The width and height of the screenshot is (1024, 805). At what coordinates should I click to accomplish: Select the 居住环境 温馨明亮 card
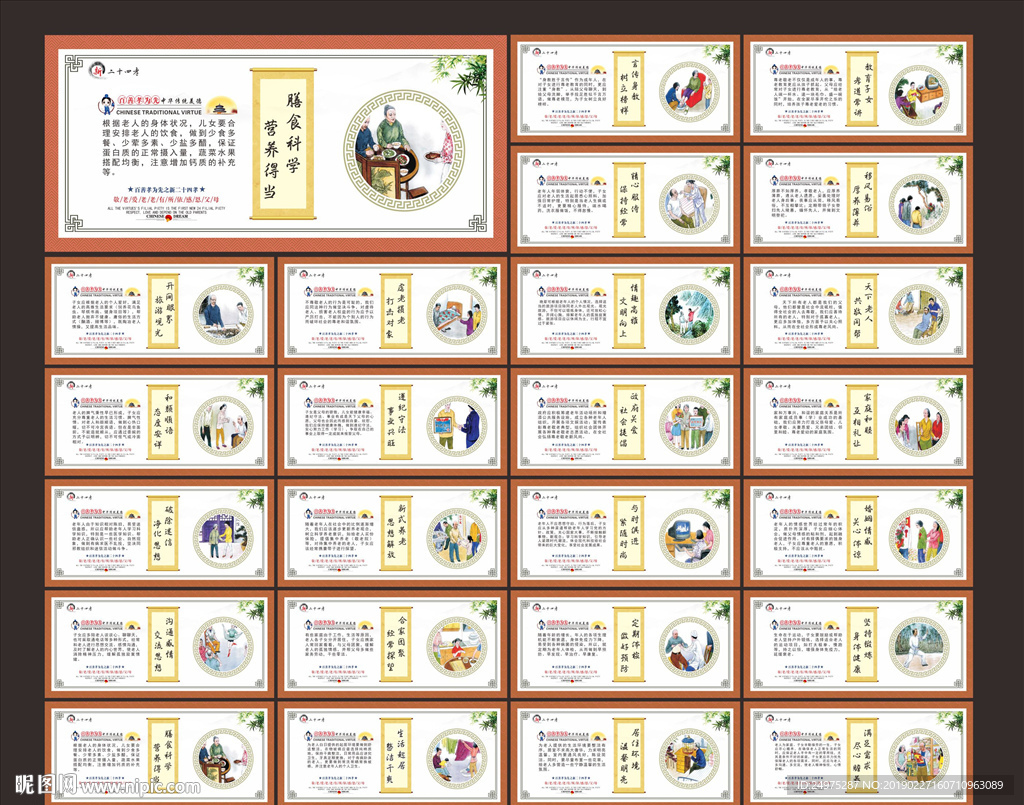coord(625,753)
